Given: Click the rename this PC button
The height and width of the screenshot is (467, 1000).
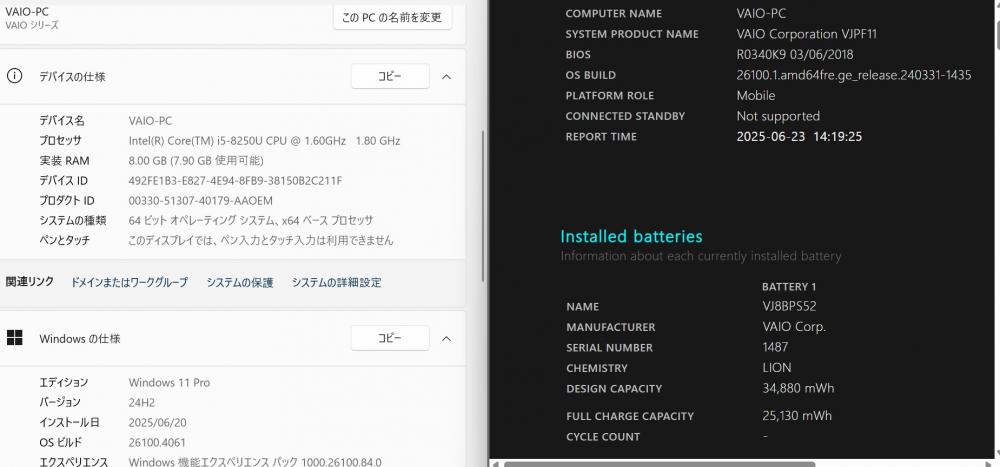Looking at the screenshot, I should point(392,18).
